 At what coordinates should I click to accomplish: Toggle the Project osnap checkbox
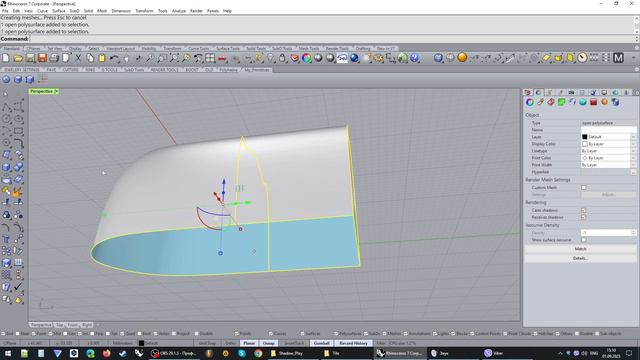[173, 333]
